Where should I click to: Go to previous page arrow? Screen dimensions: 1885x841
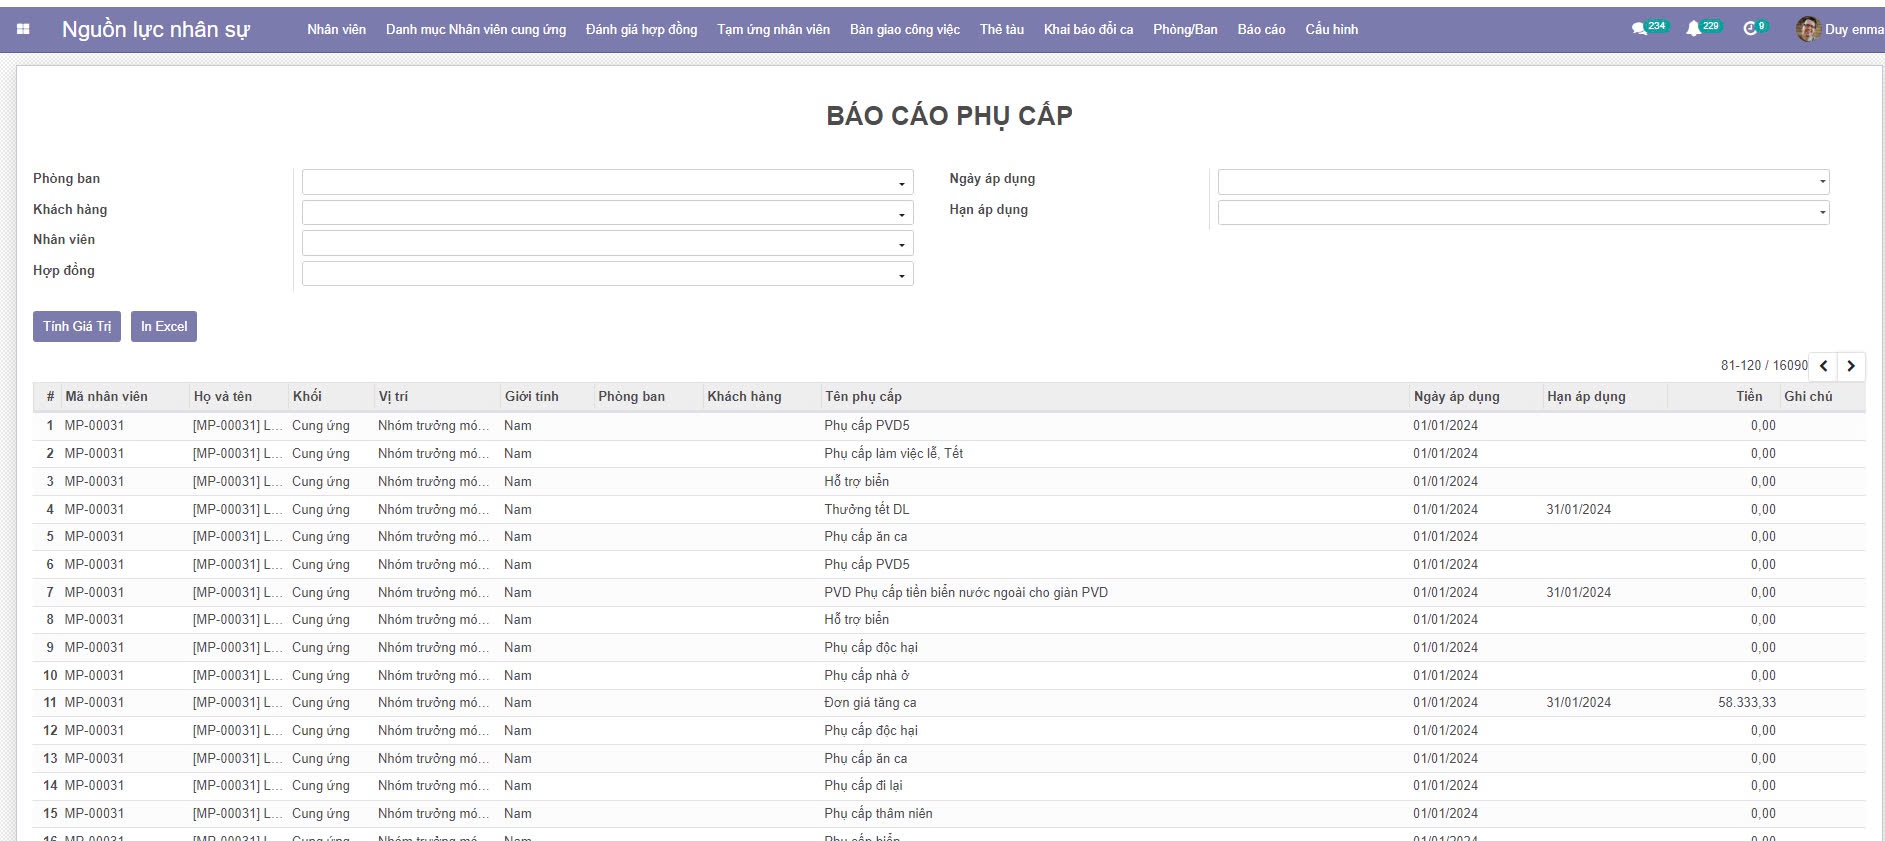[1824, 366]
